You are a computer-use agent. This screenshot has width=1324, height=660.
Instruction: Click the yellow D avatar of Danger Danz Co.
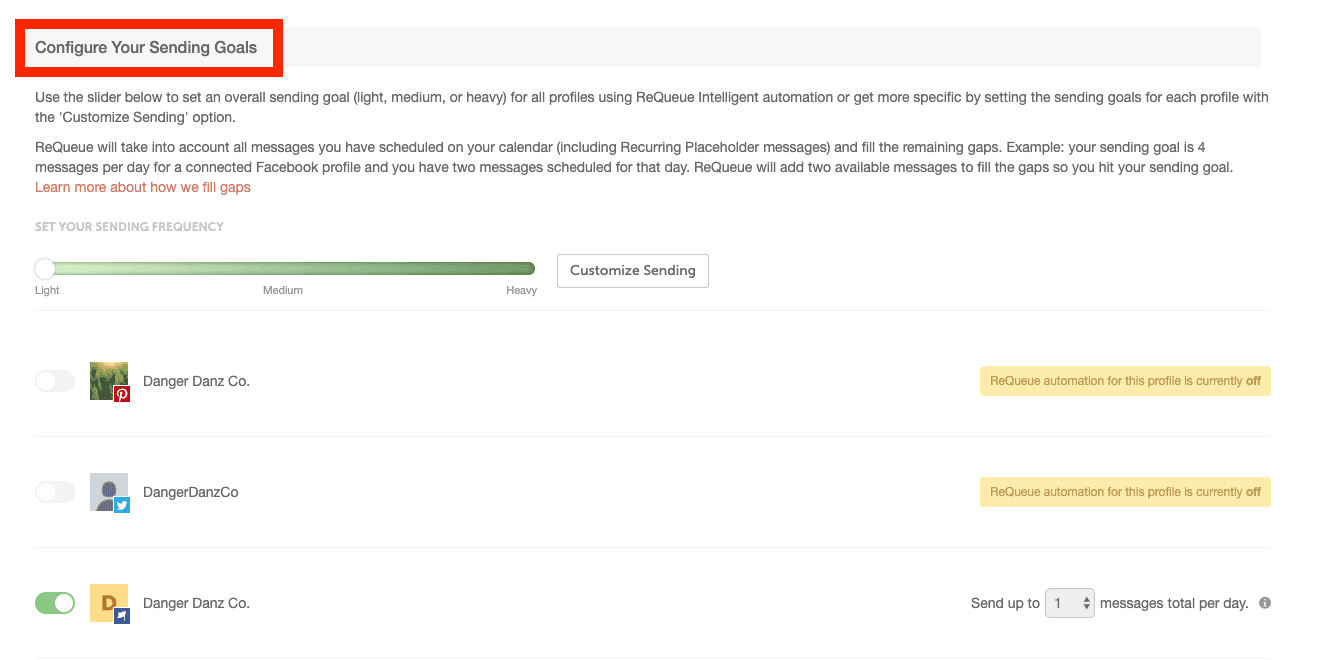pyautogui.click(x=109, y=603)
